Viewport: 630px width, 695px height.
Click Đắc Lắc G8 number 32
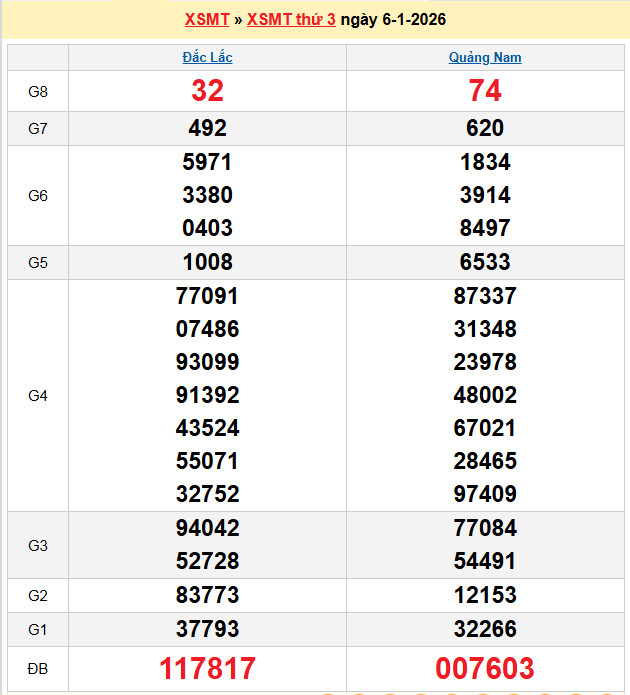208,92
